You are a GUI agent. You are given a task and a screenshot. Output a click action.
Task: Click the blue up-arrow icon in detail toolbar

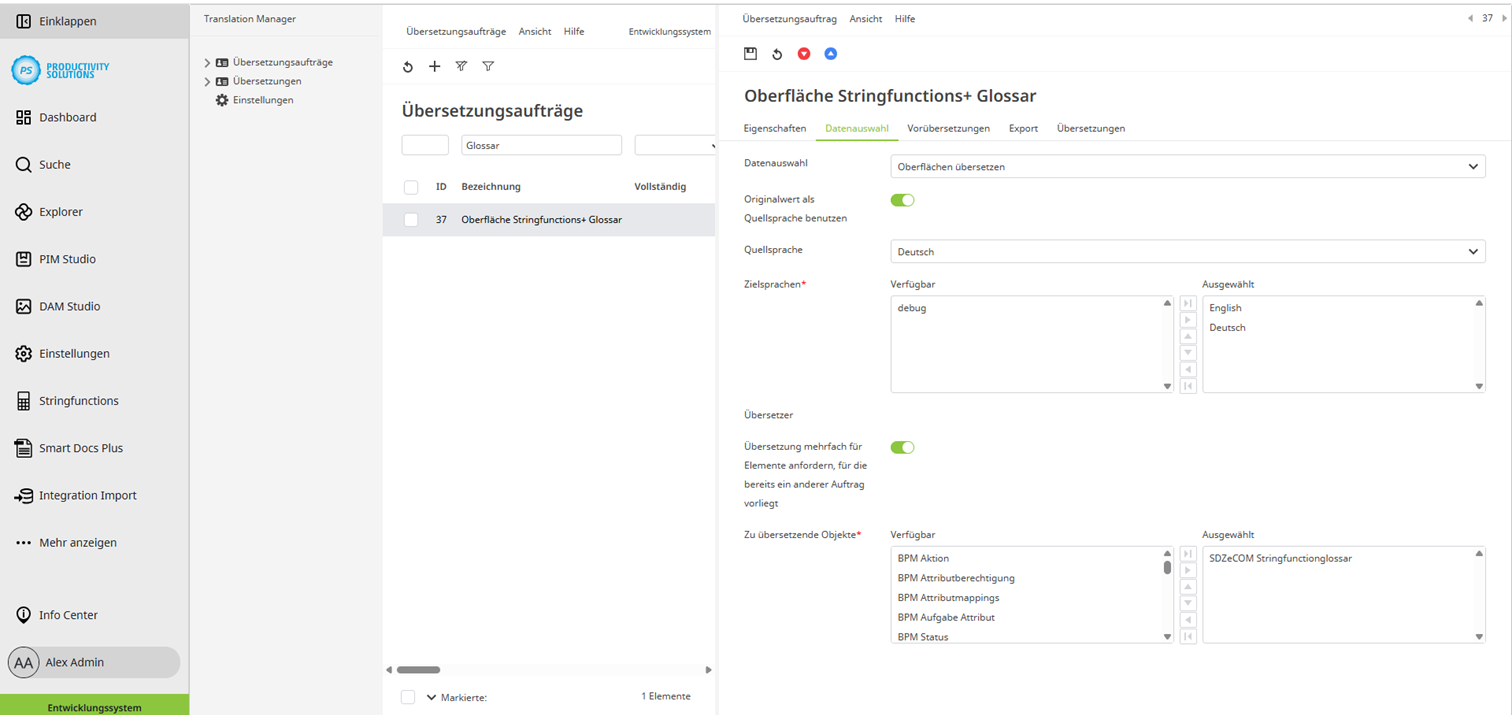(830, 54)
